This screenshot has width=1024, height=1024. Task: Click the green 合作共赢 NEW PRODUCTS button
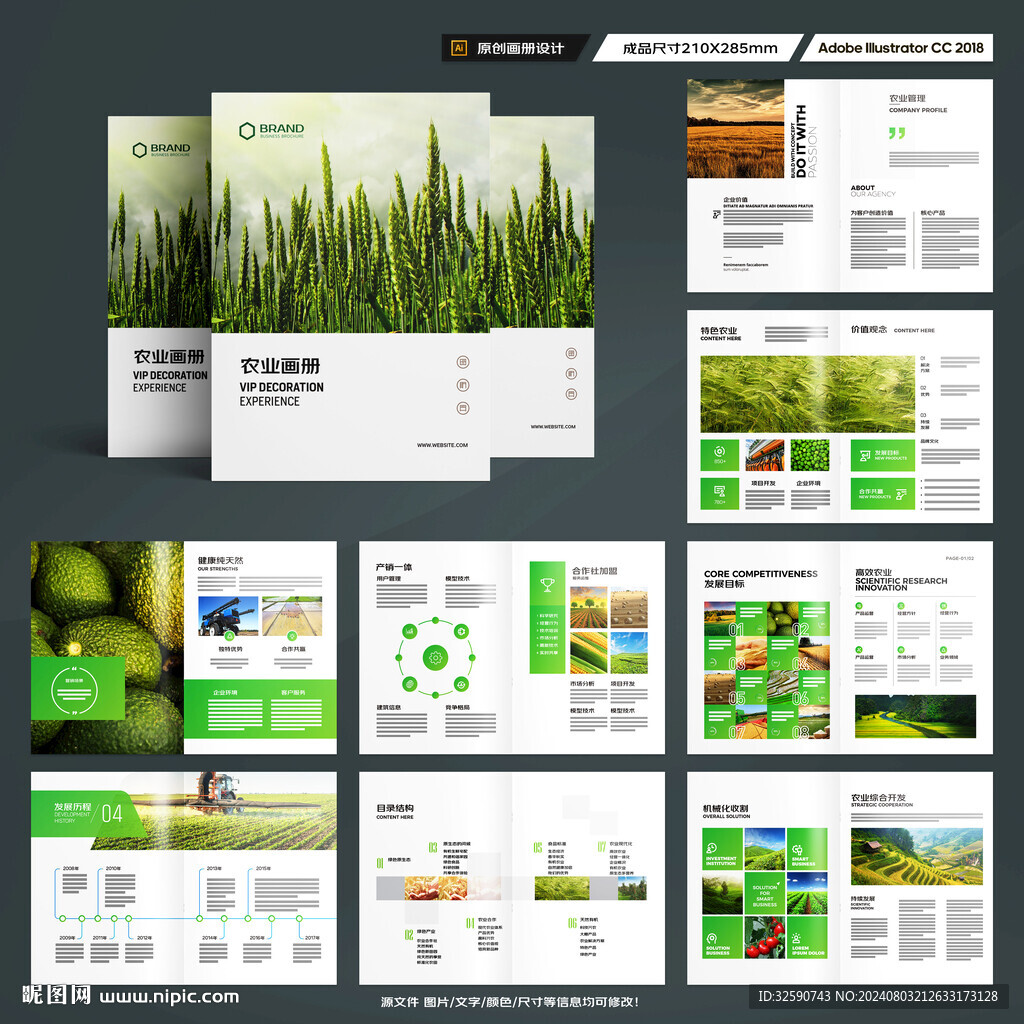click(x=882, y=494)
